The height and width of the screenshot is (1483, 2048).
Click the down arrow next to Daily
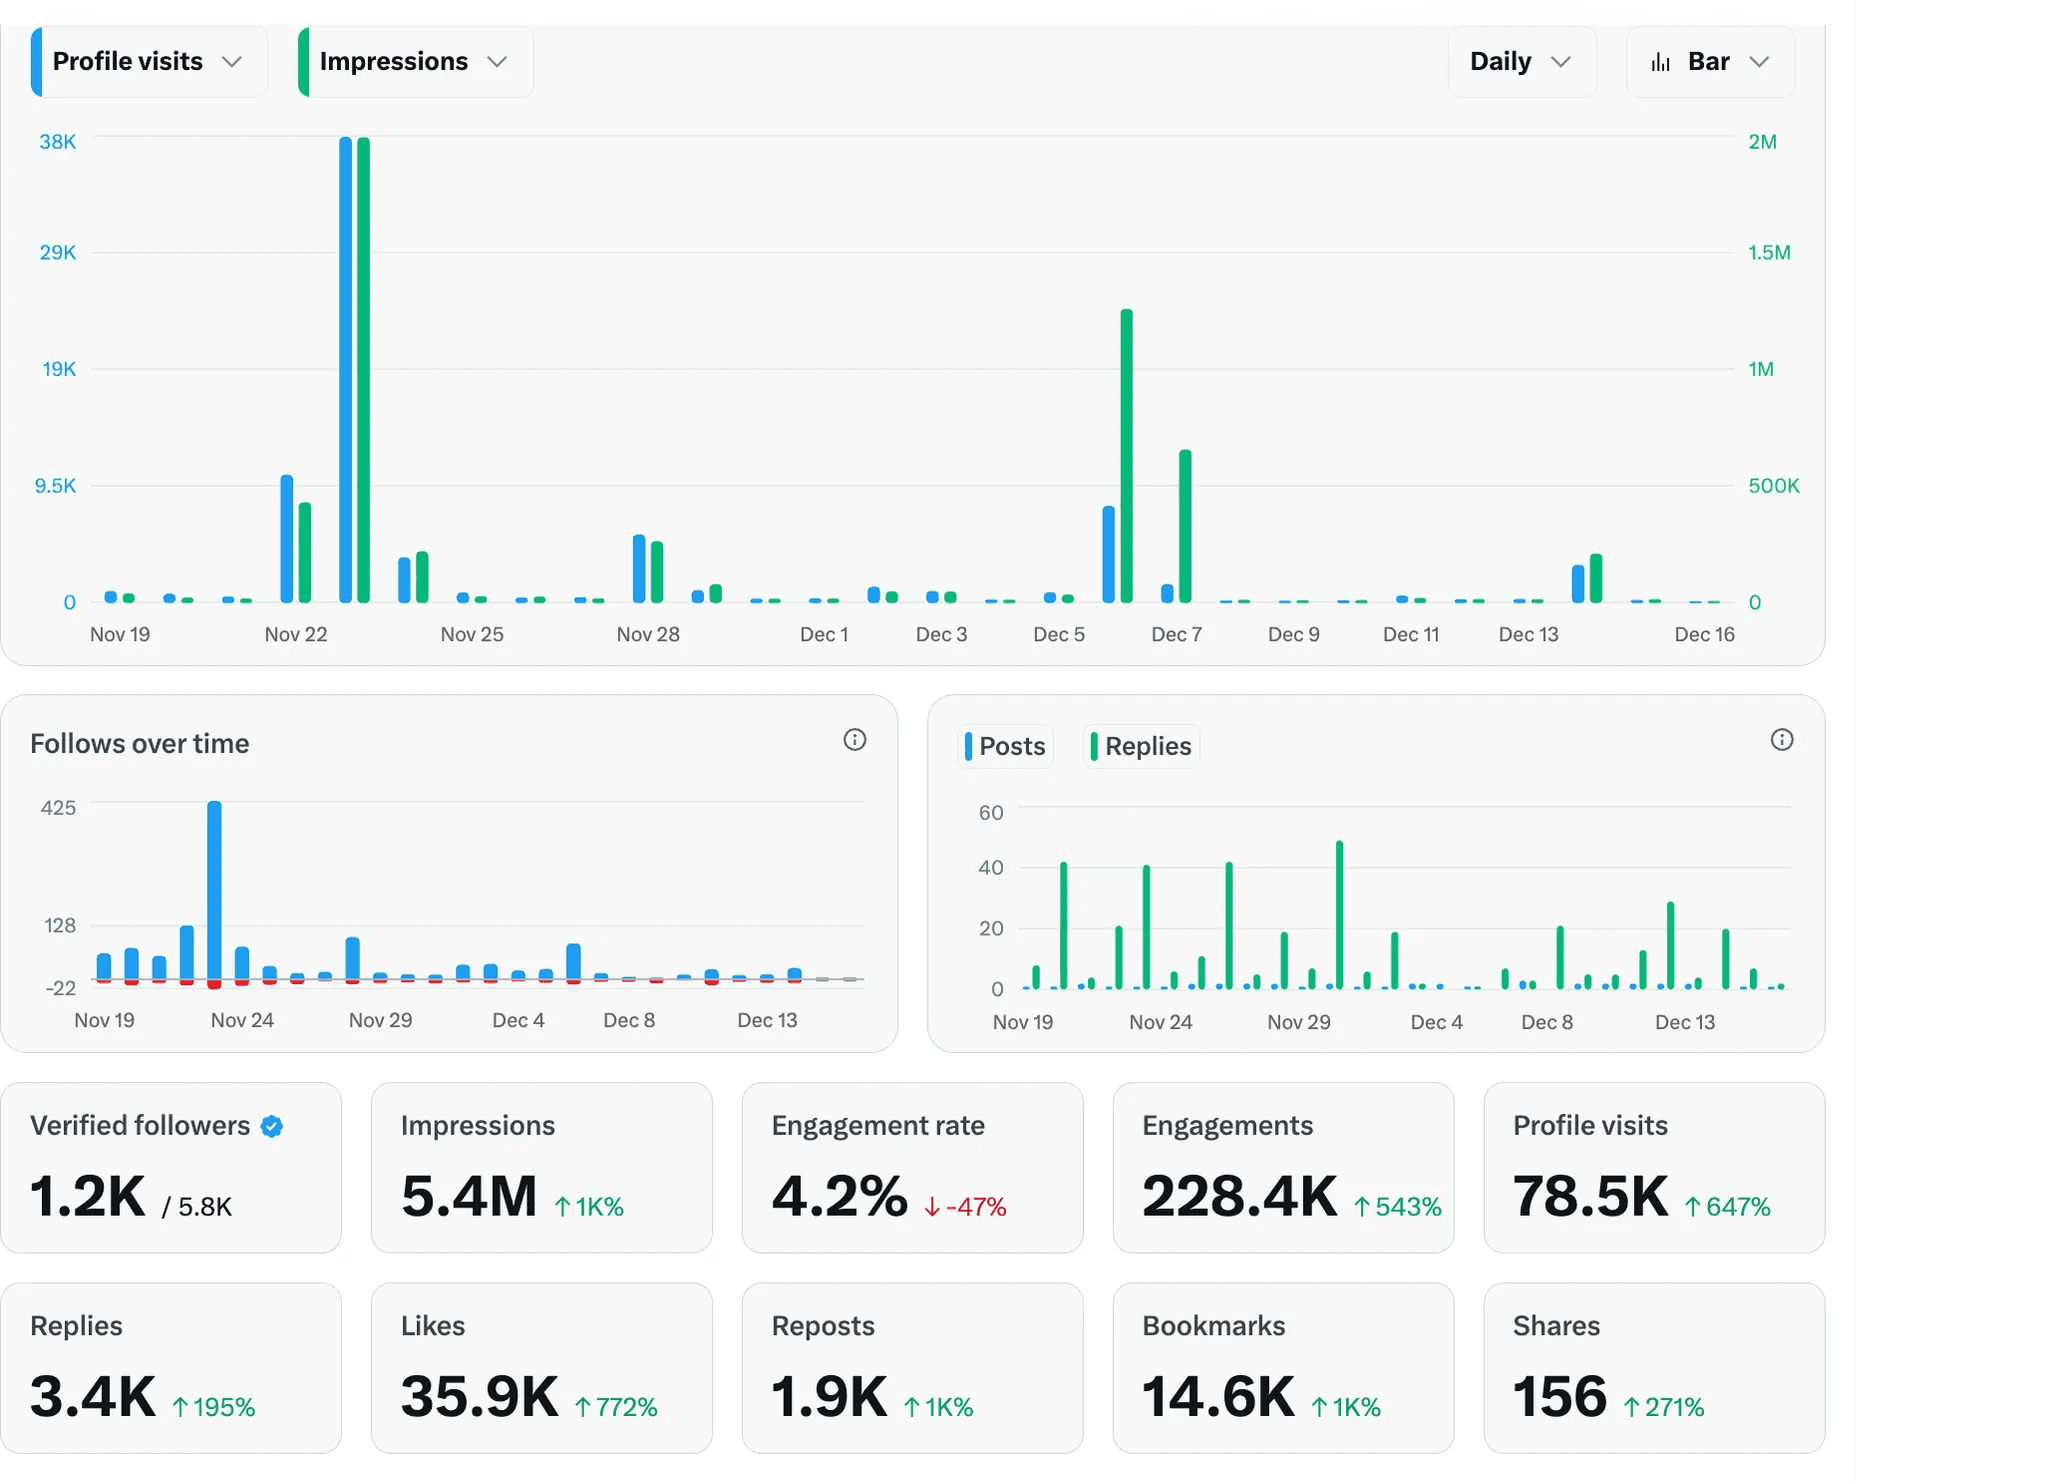click(x=1560, y=62)
